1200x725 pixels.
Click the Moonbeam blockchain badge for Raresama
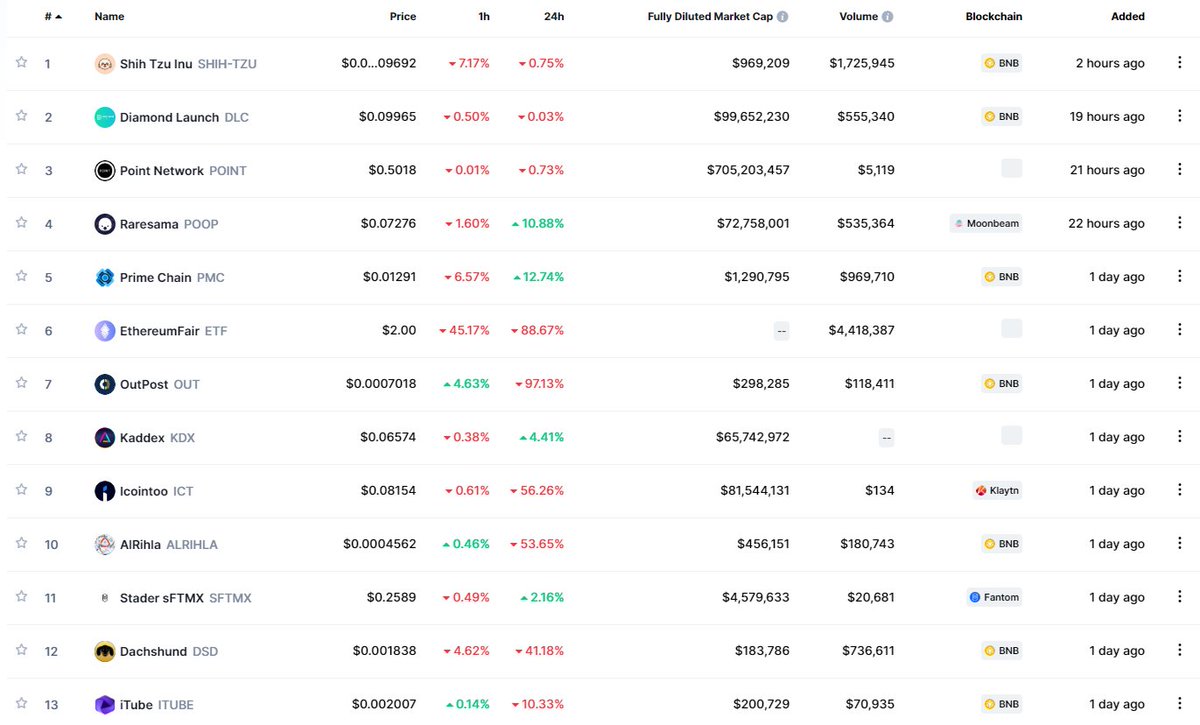pyautogui.click(x=986, y=224)
